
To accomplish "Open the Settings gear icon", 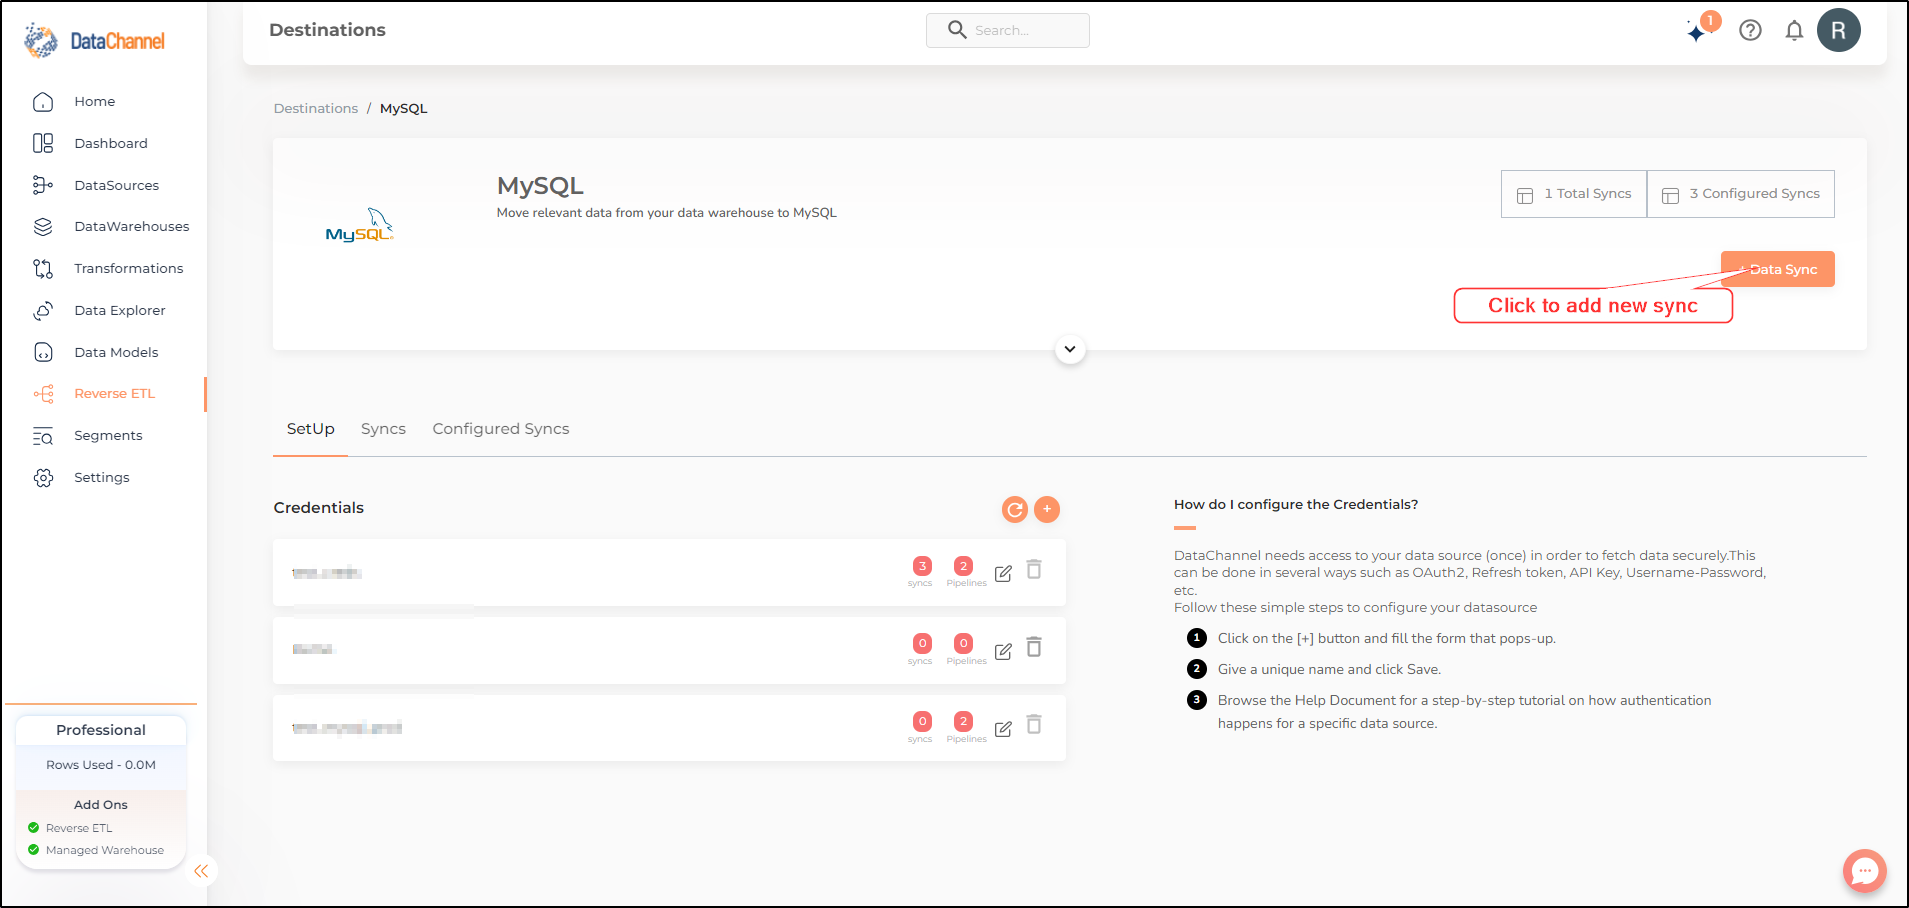I will (x=43, y=478).
